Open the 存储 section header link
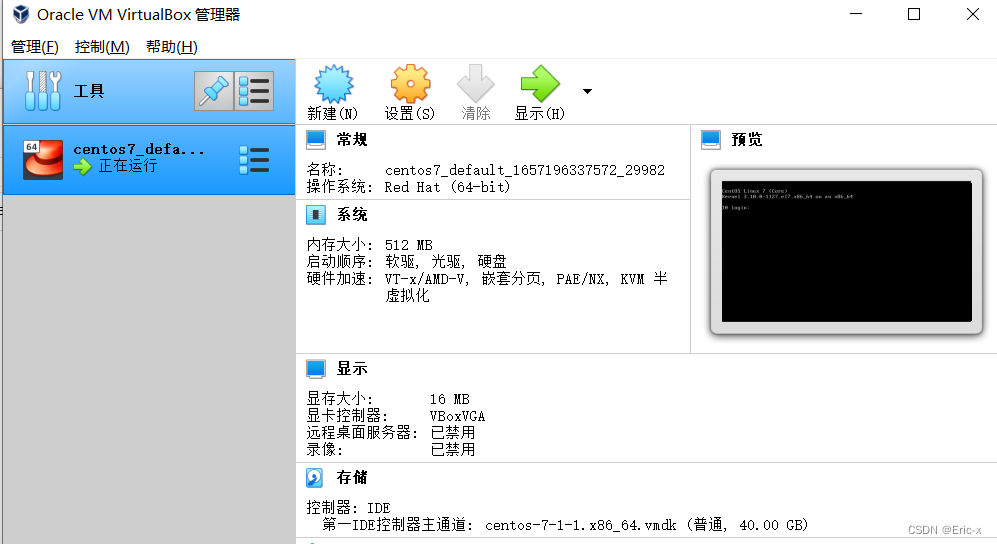 352,478
